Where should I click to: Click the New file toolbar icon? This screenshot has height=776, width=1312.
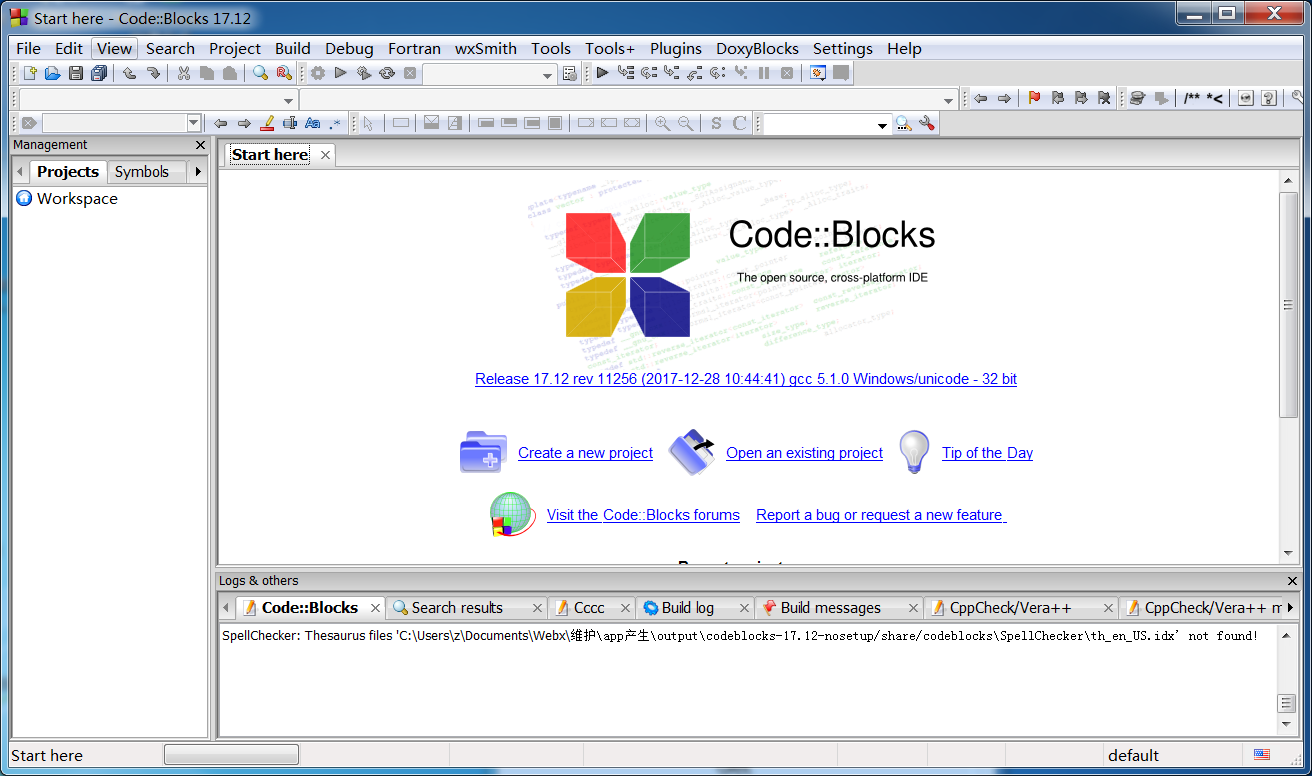pos(30,73)
